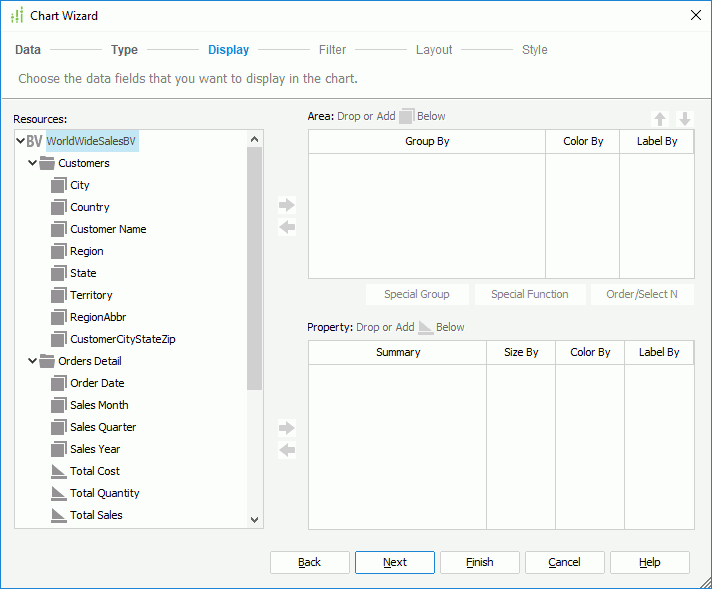Click the Region field icon
The height and width of the screenshot is (589, 712).
pos(59,251)
